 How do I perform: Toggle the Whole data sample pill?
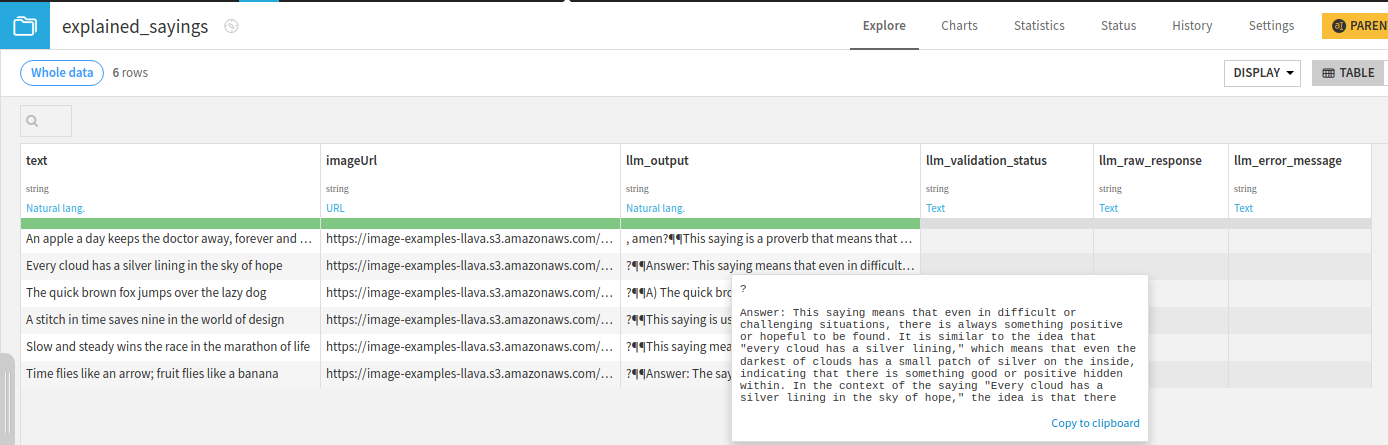[x=62, y=73]
